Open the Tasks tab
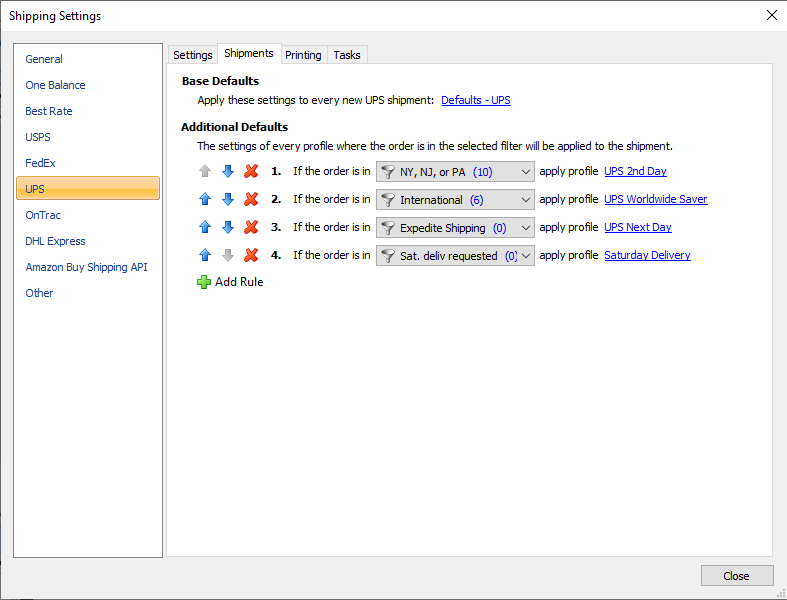This screenshot has height=600, width=787. click(347, 55)
